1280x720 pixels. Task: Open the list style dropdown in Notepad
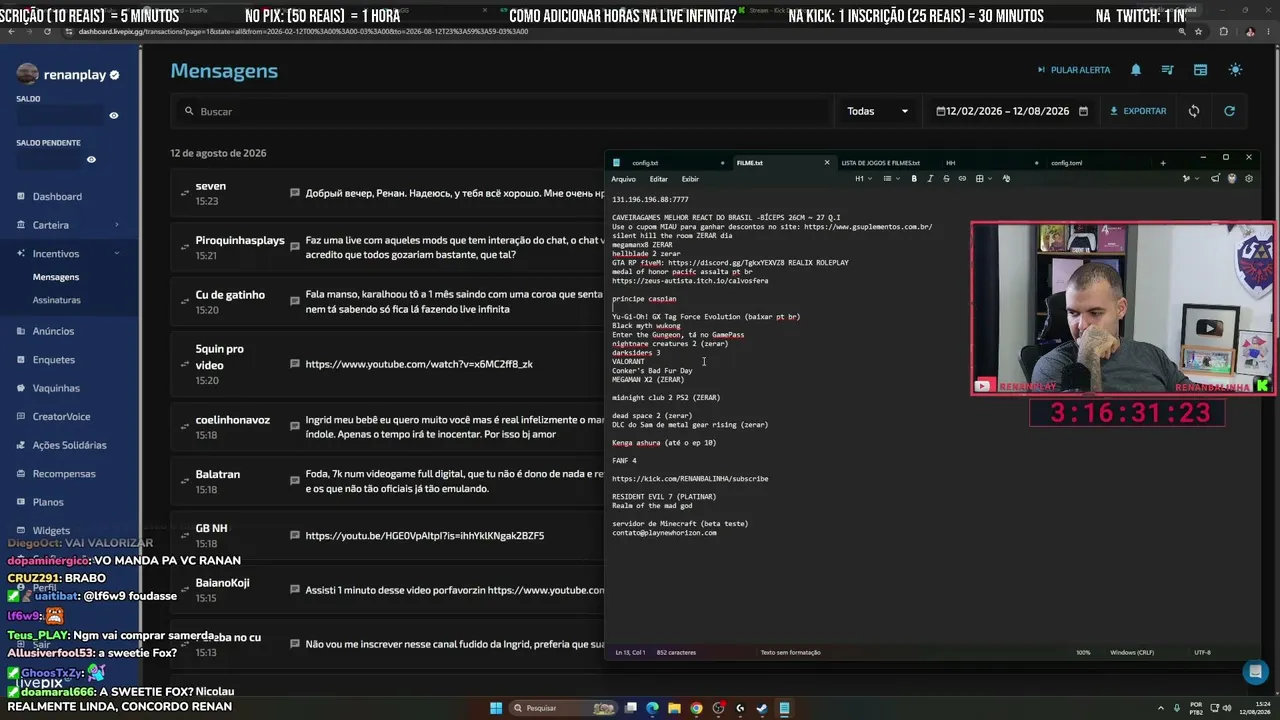pos(891,179)
